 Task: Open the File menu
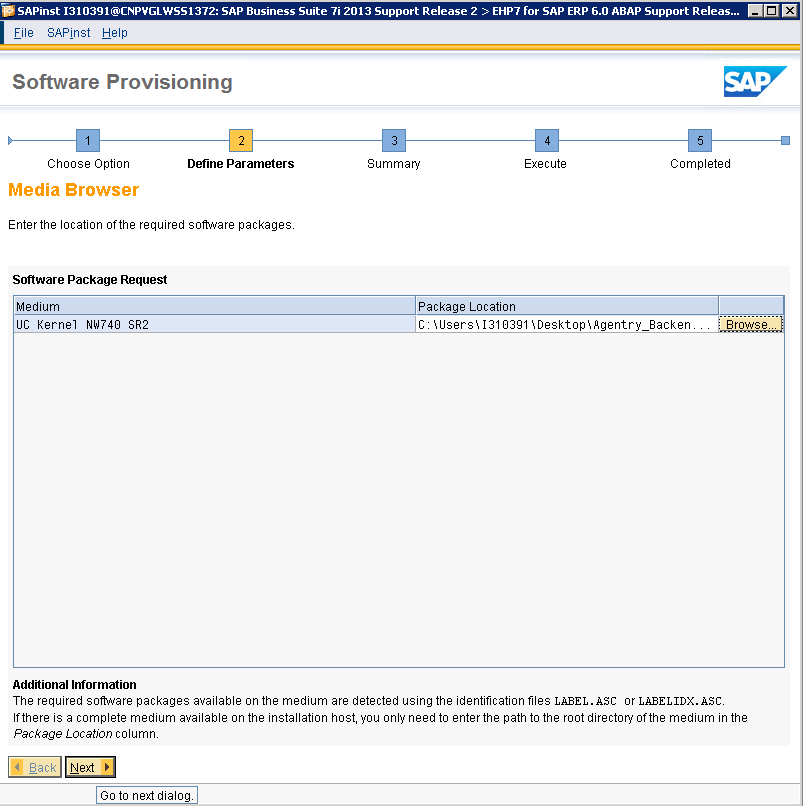tap(24, 33)
